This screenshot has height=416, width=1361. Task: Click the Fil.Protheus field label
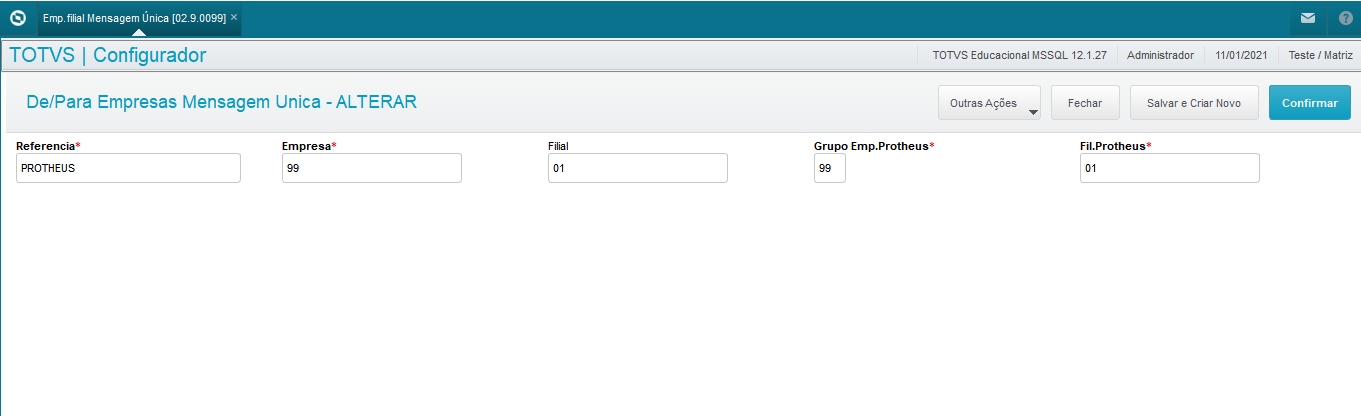tap(1115, 146)
